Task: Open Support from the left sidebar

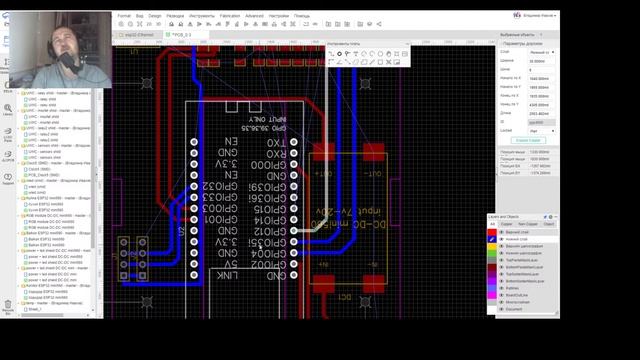Action: pyautogui.click(x=8, y=179)
